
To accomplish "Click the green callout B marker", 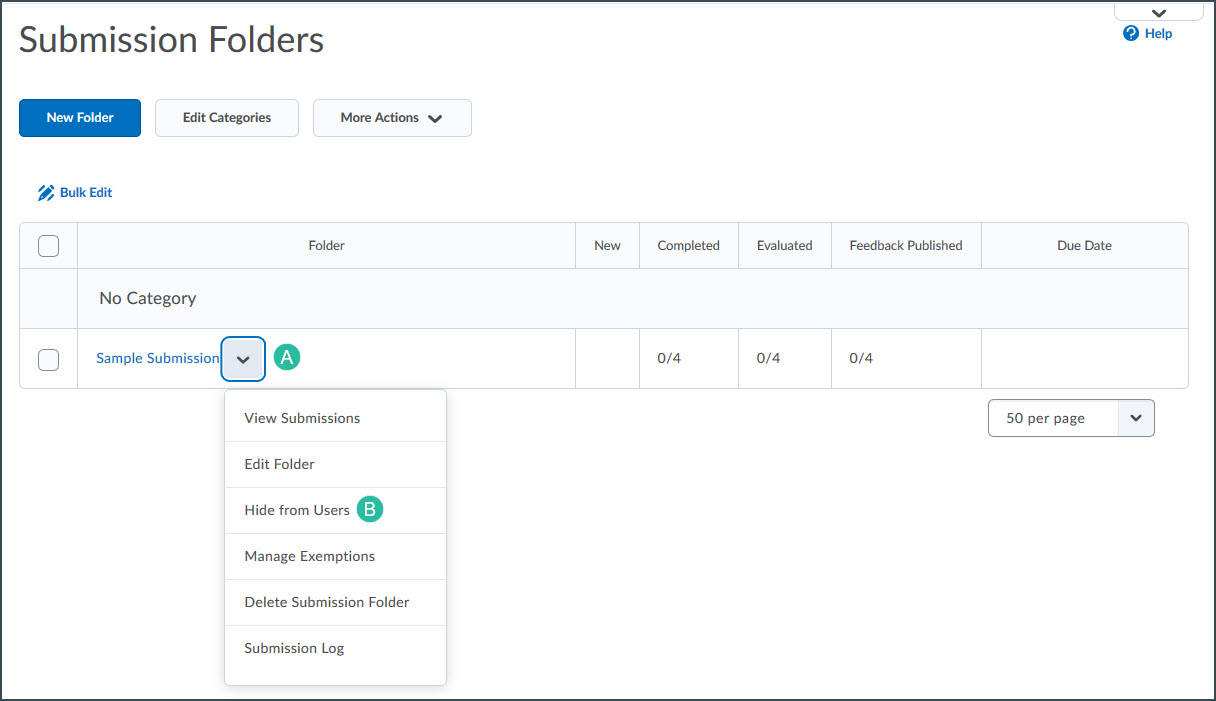I will [370, 509].
